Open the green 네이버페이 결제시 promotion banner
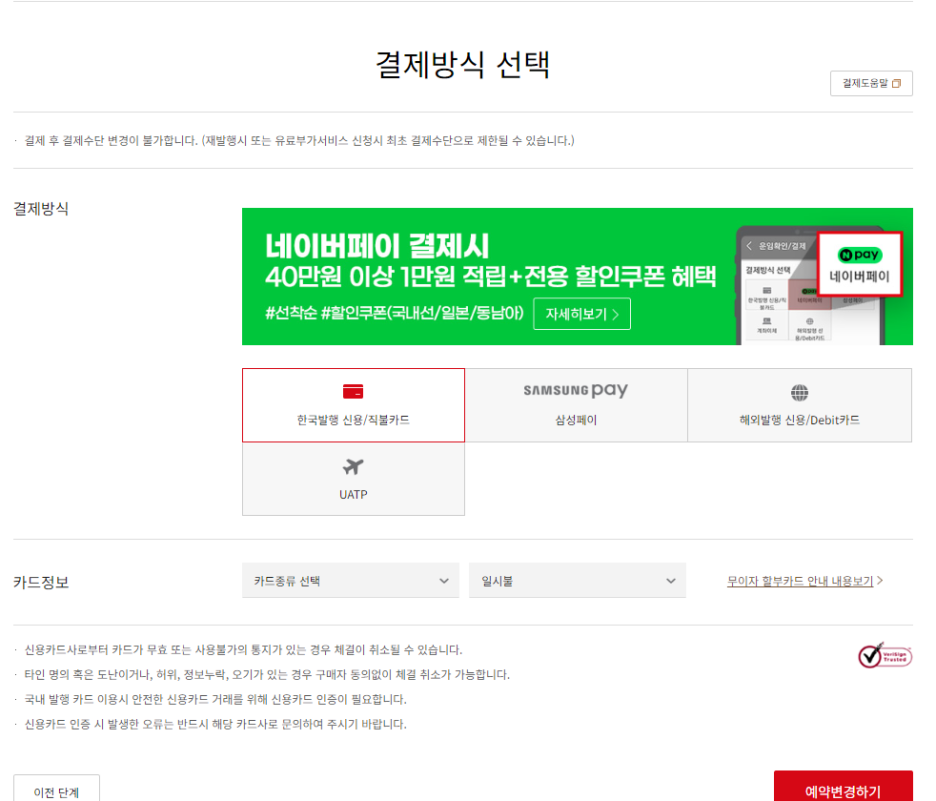Image resolution: width=936 pixels, height=801 pixels. click(577, 276)
